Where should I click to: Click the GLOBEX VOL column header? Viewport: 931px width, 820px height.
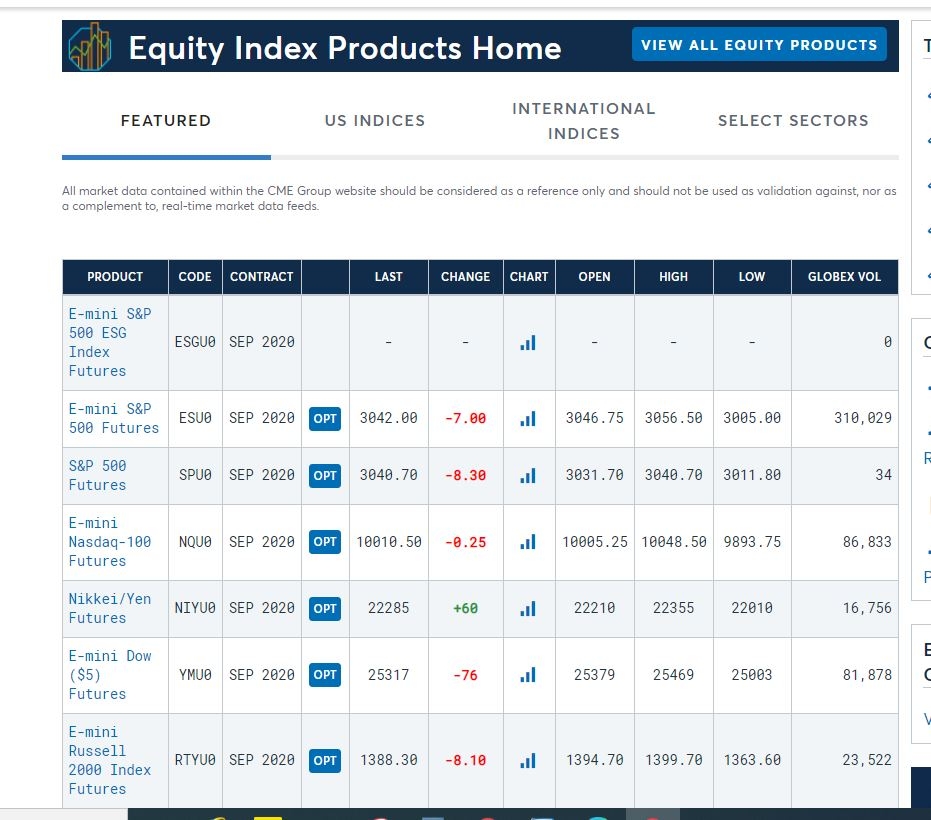(844, 277)
